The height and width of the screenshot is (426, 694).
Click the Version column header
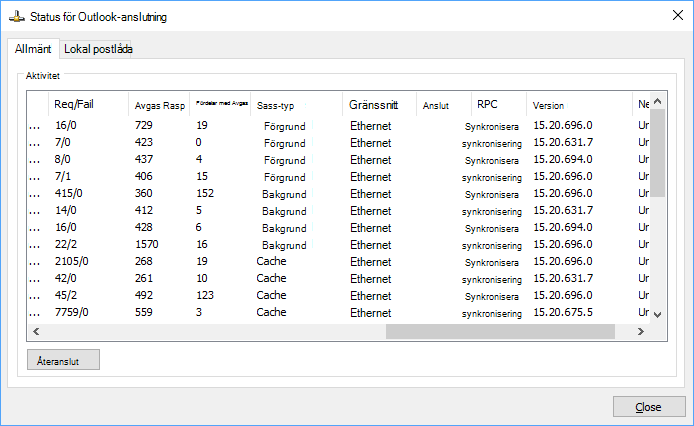579,105
